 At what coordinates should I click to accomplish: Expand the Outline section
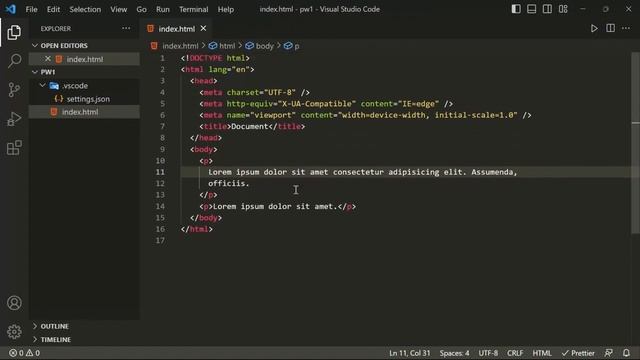pyautogui.click(x=54, y=326)
